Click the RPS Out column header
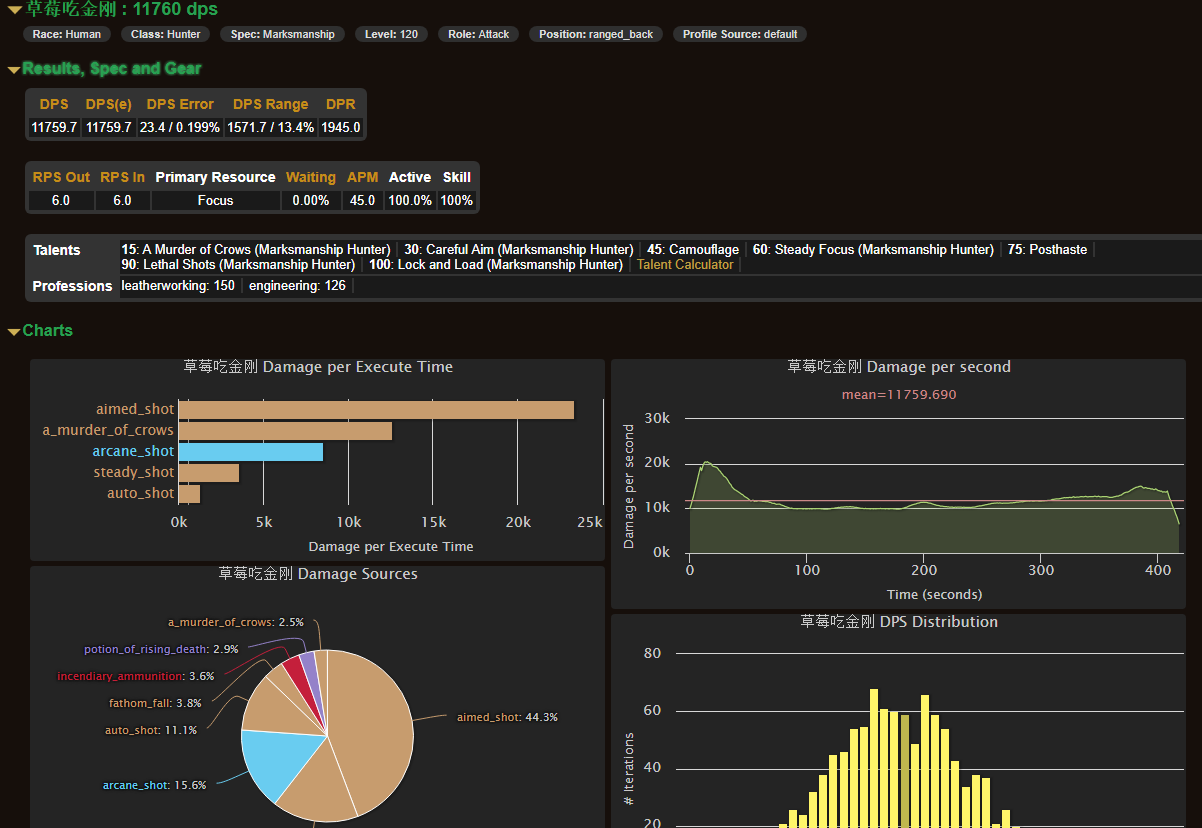This screenshot has width=1202, height=828. pos(61,177)
